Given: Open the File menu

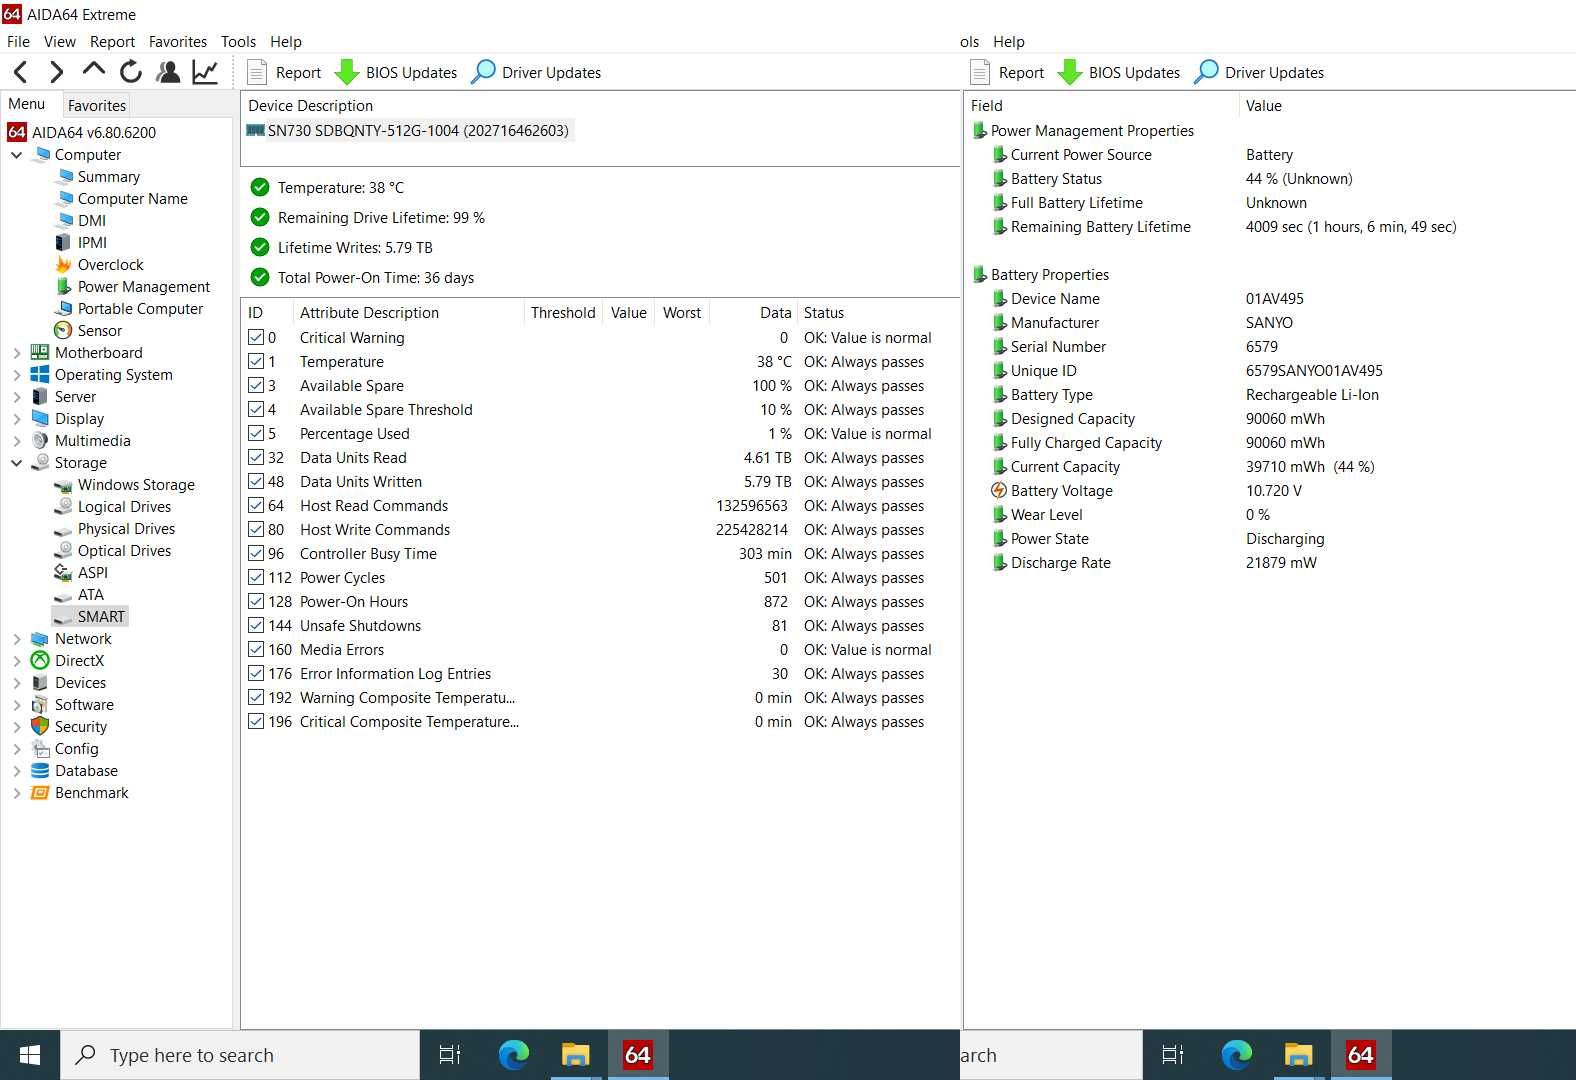Looking at the screenshot, I should coord(18,41).
